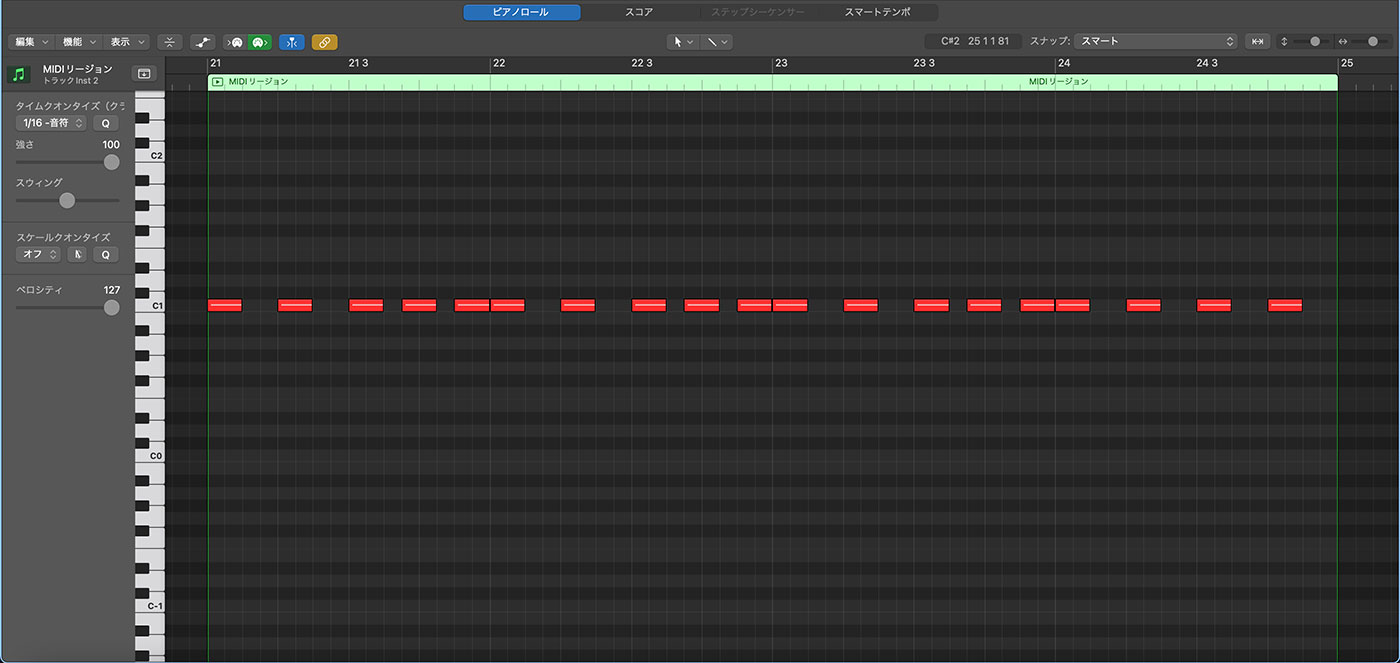The width and height of the screenshot is (1400, 663).
Task: Click ruler at position 21 3
Action: point(358,63)
